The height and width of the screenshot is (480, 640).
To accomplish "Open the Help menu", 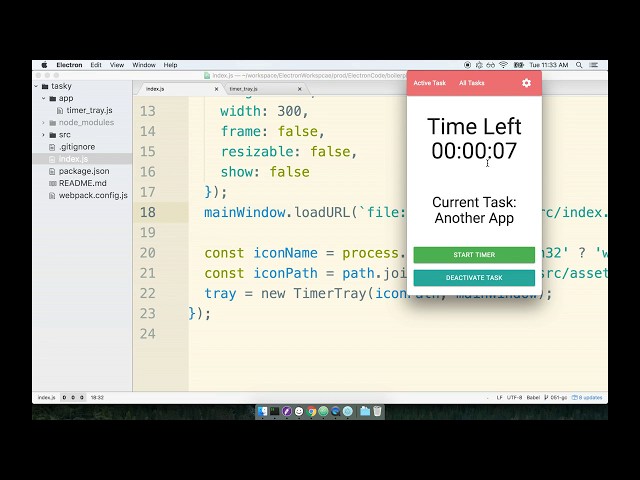I will point(170,65).
